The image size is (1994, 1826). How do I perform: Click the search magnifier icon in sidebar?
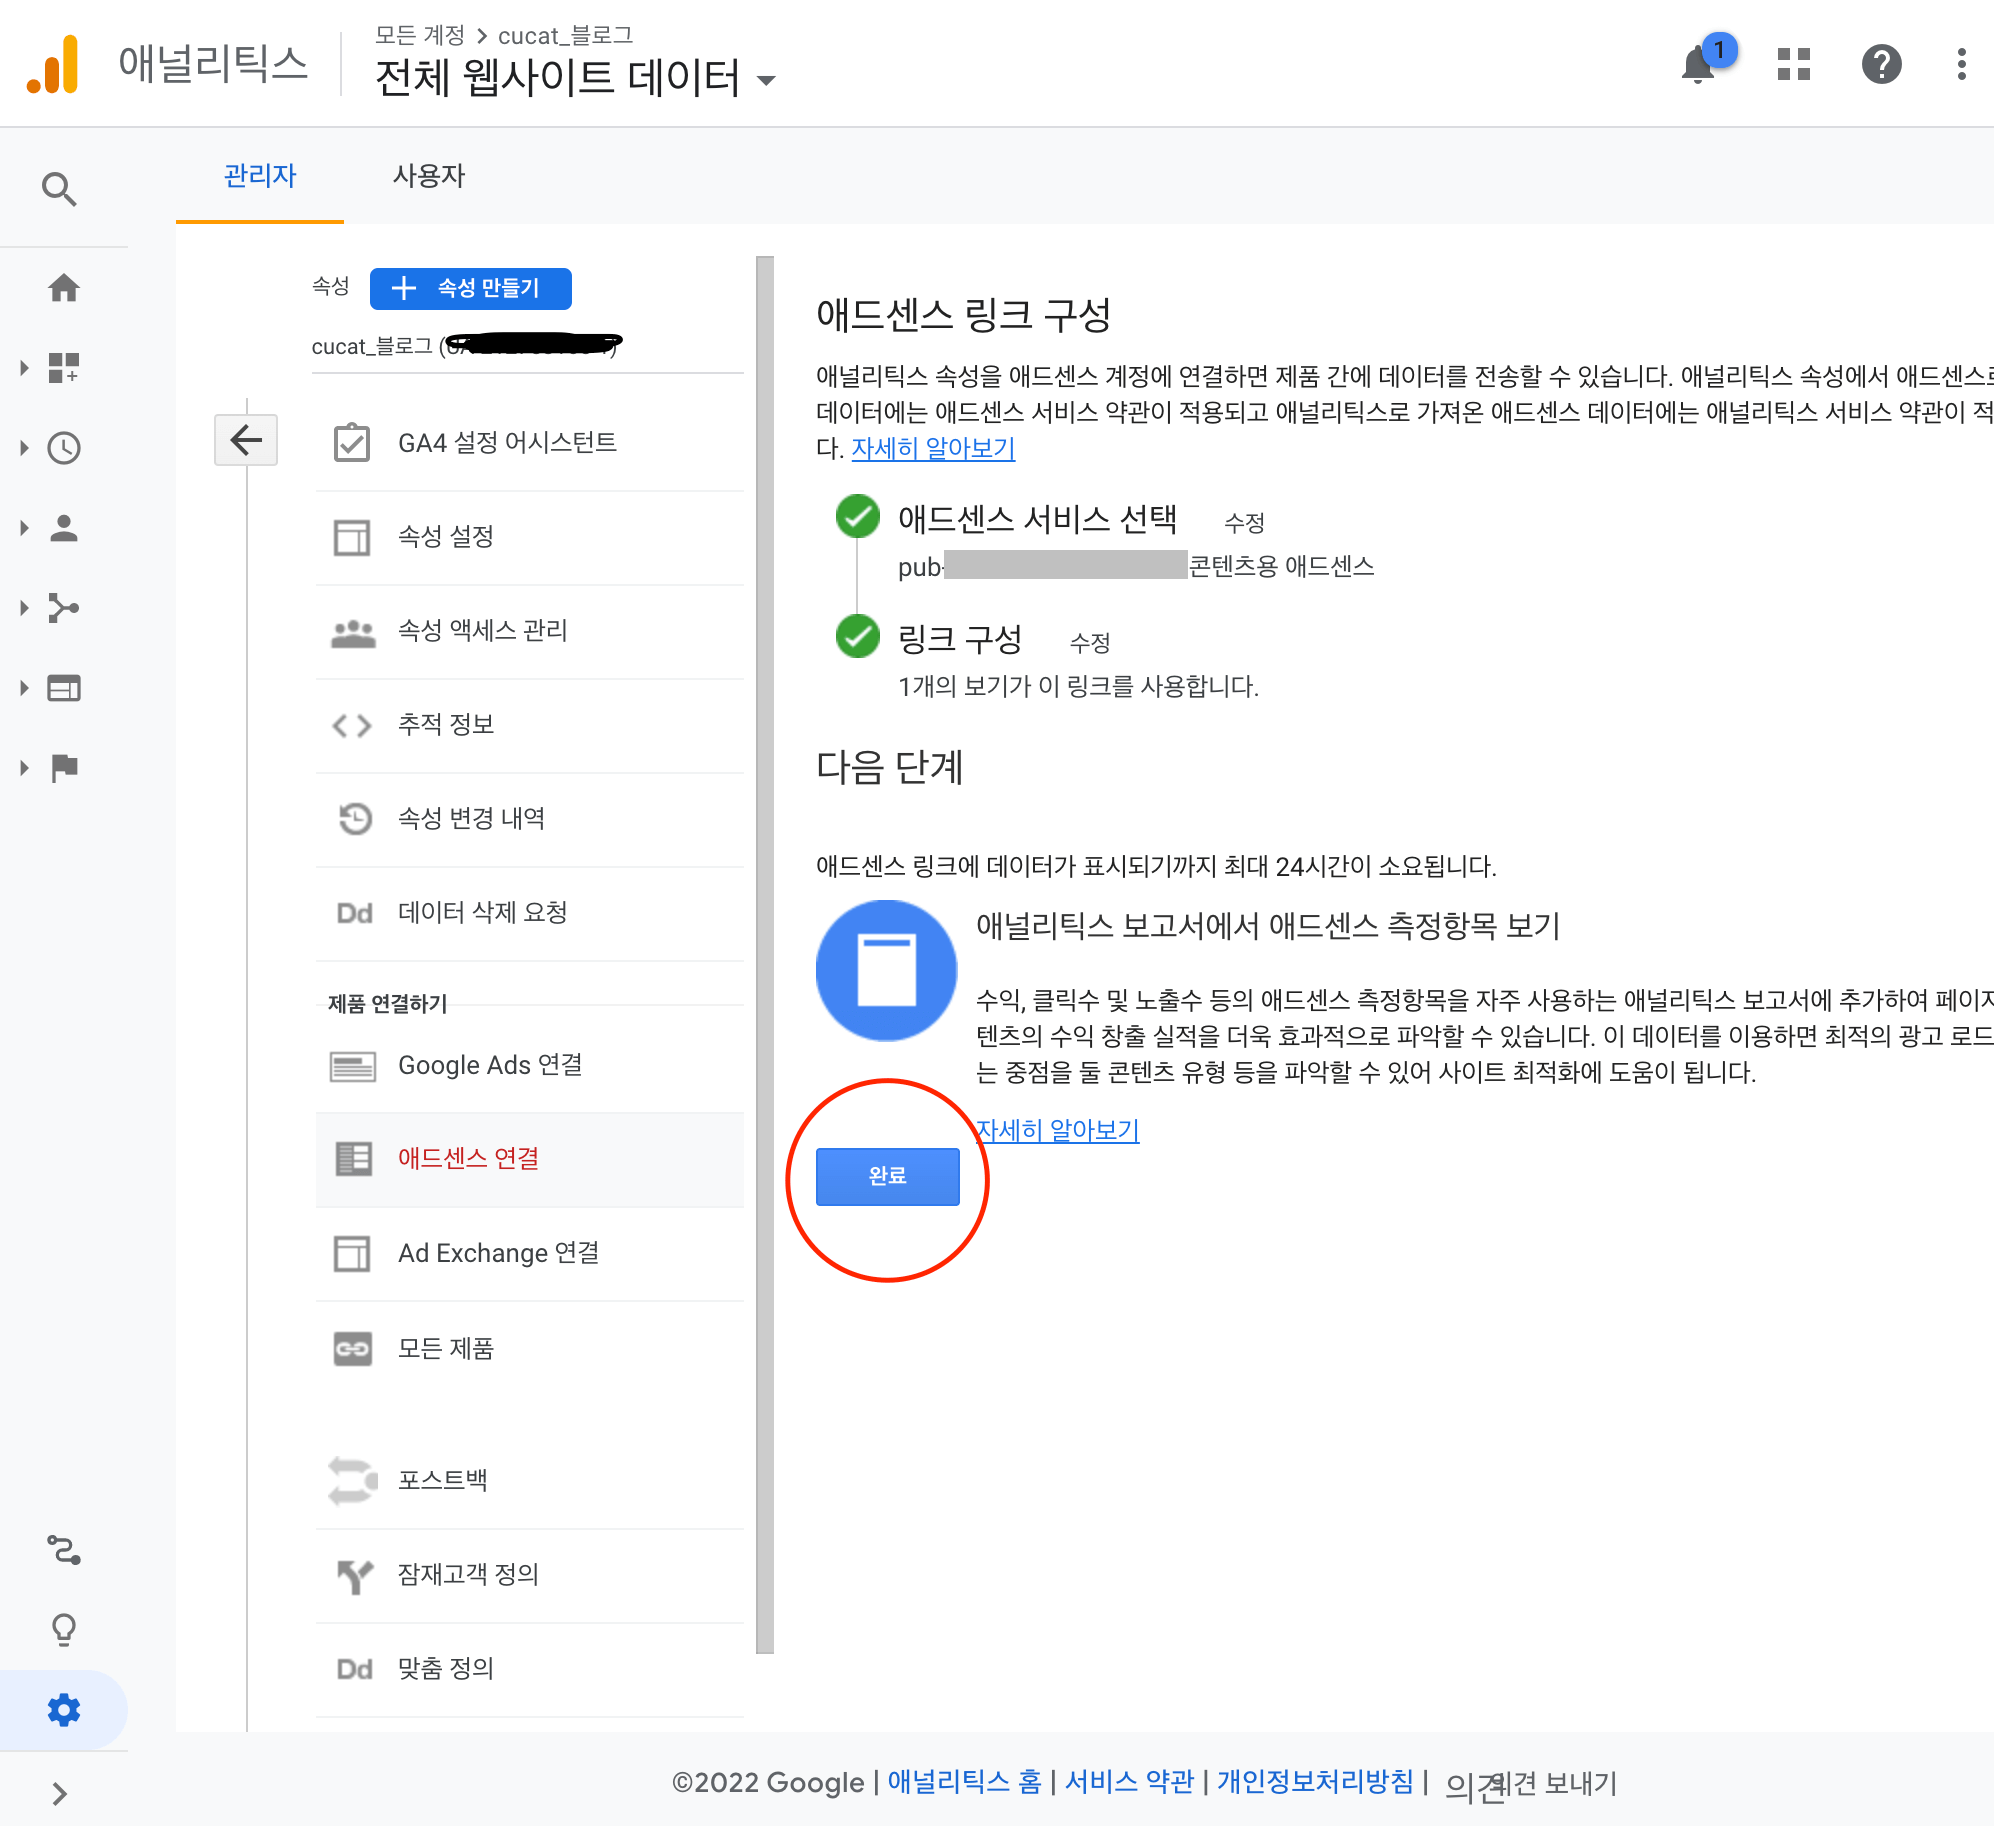coord(60,188)
